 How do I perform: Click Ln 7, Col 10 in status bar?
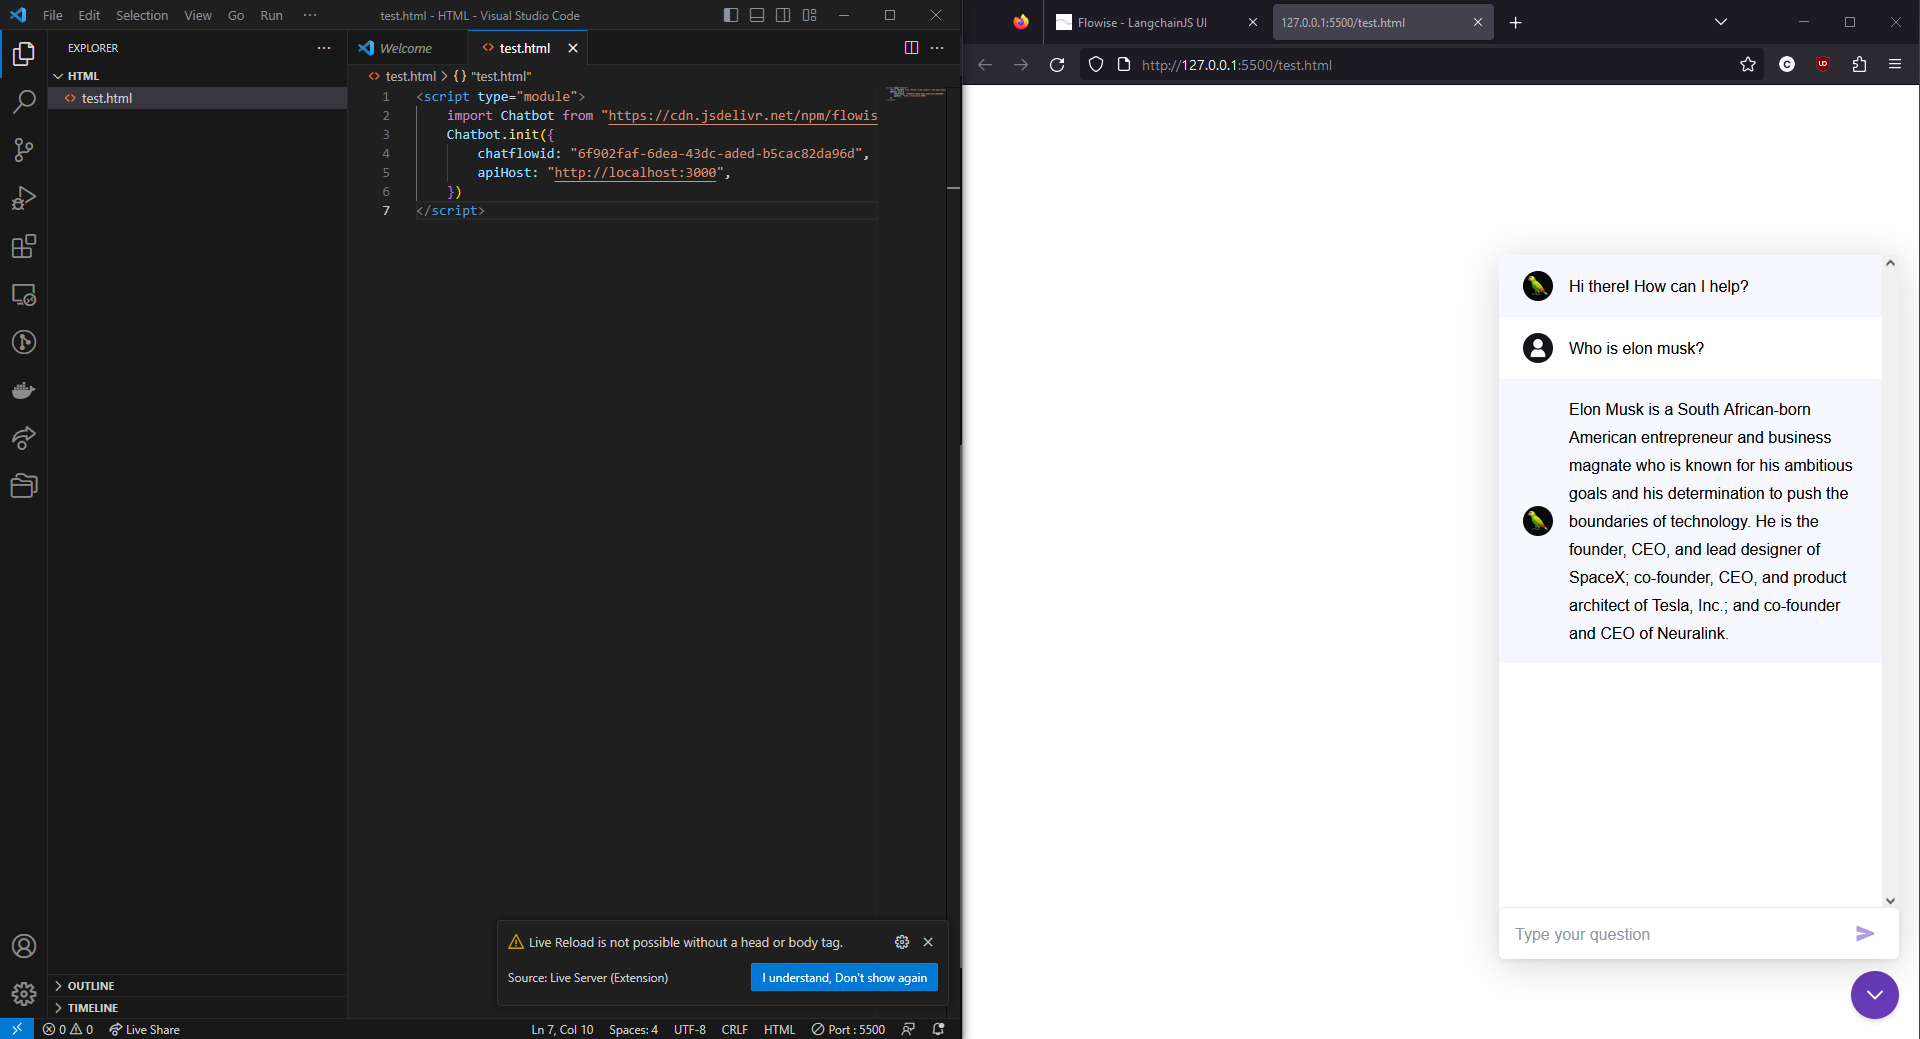tap(562, 1029)
